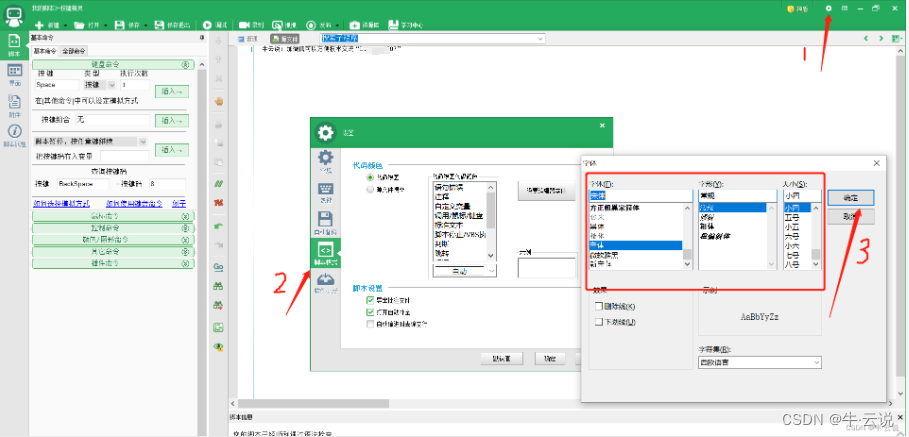Click Save and Exit (保存退出) toolbar button
The height and width of the screenshot is (437, 909).
click(174, 26)
